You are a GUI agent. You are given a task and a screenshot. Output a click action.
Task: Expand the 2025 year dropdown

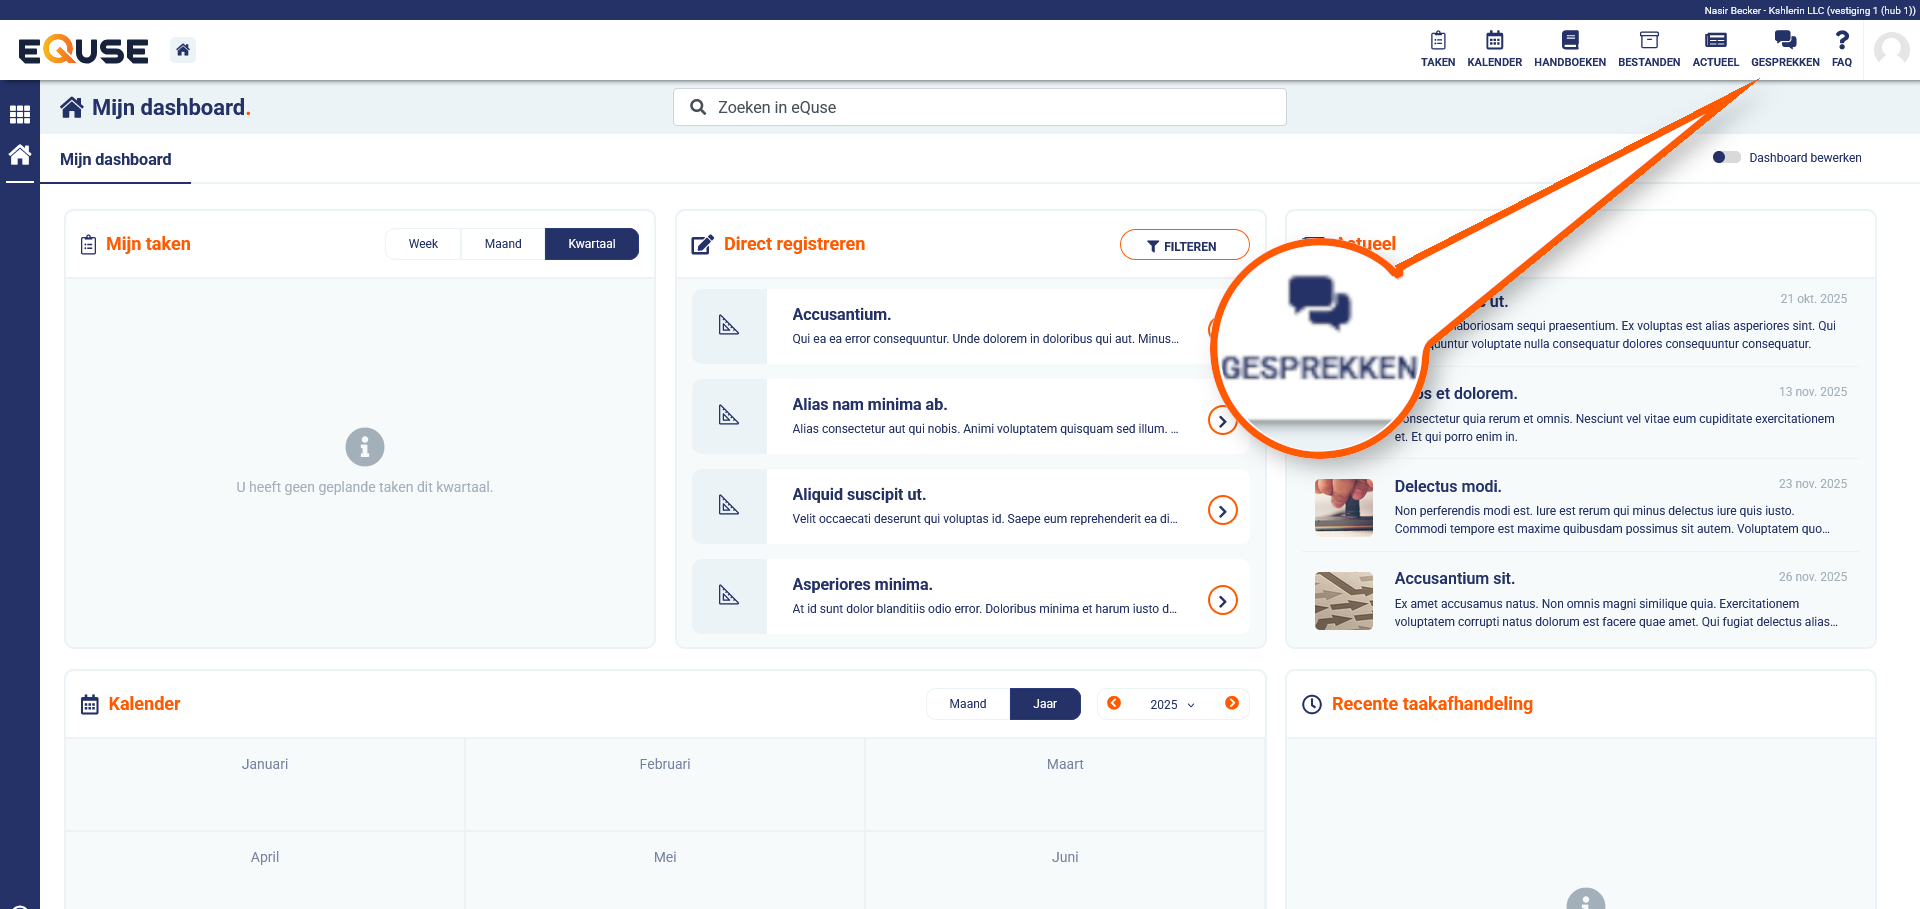pos(1172,704)
